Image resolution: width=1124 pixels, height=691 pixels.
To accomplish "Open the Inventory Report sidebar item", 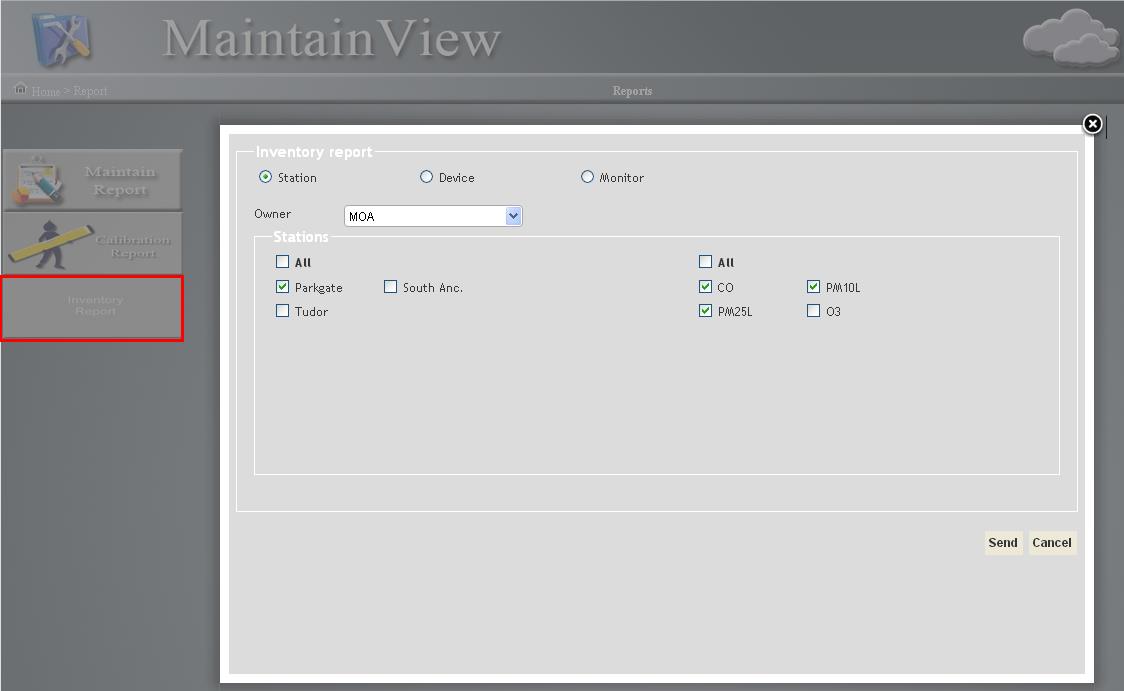I will (x=92, y=307).
